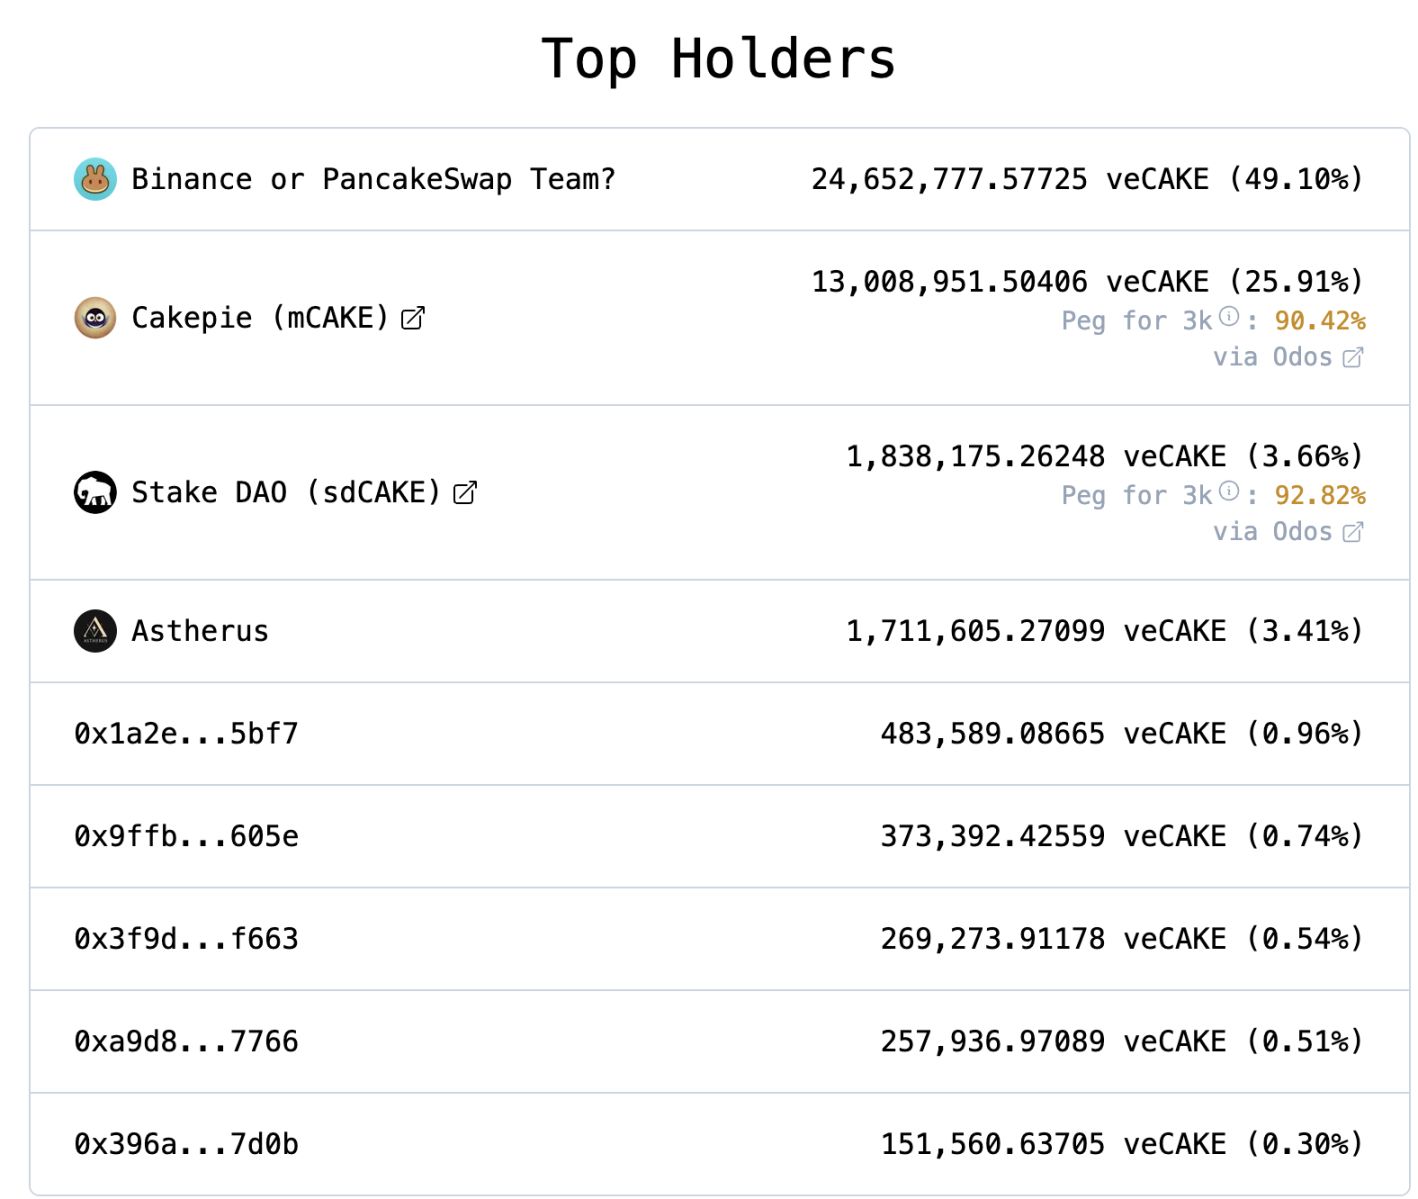Select the 0x9ffb...605e holder address
Screen dimensions: 1418x1199
coord(186,836)
